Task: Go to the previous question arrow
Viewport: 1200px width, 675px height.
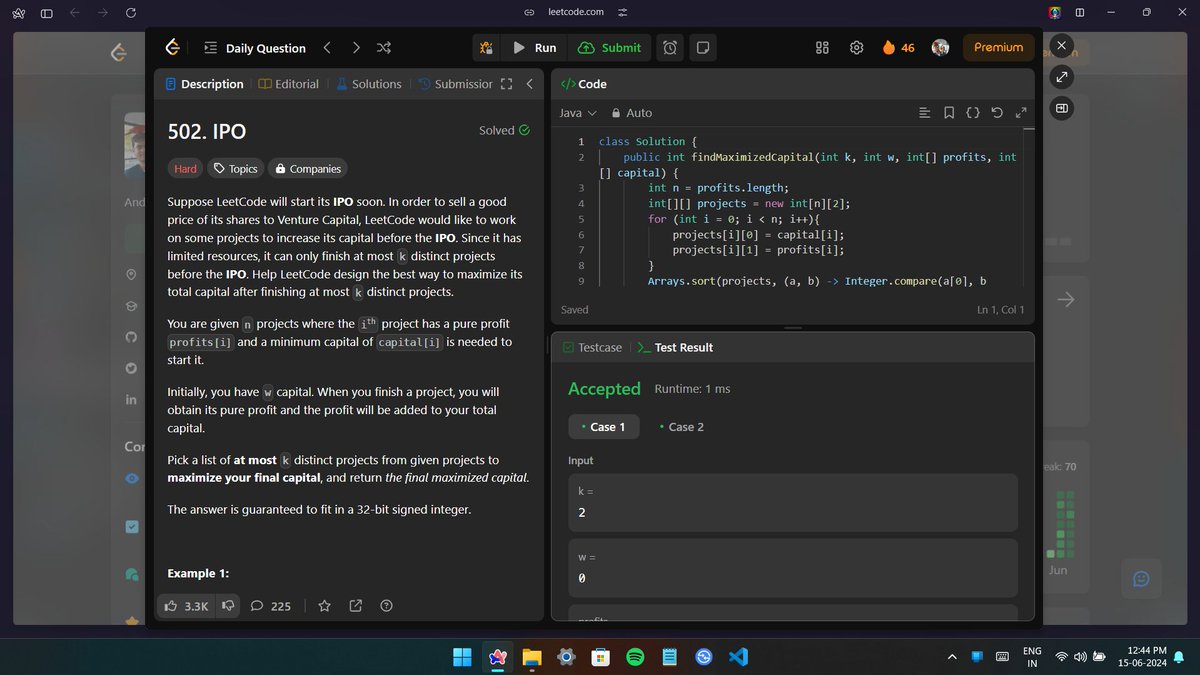Action: coord(327,47)
